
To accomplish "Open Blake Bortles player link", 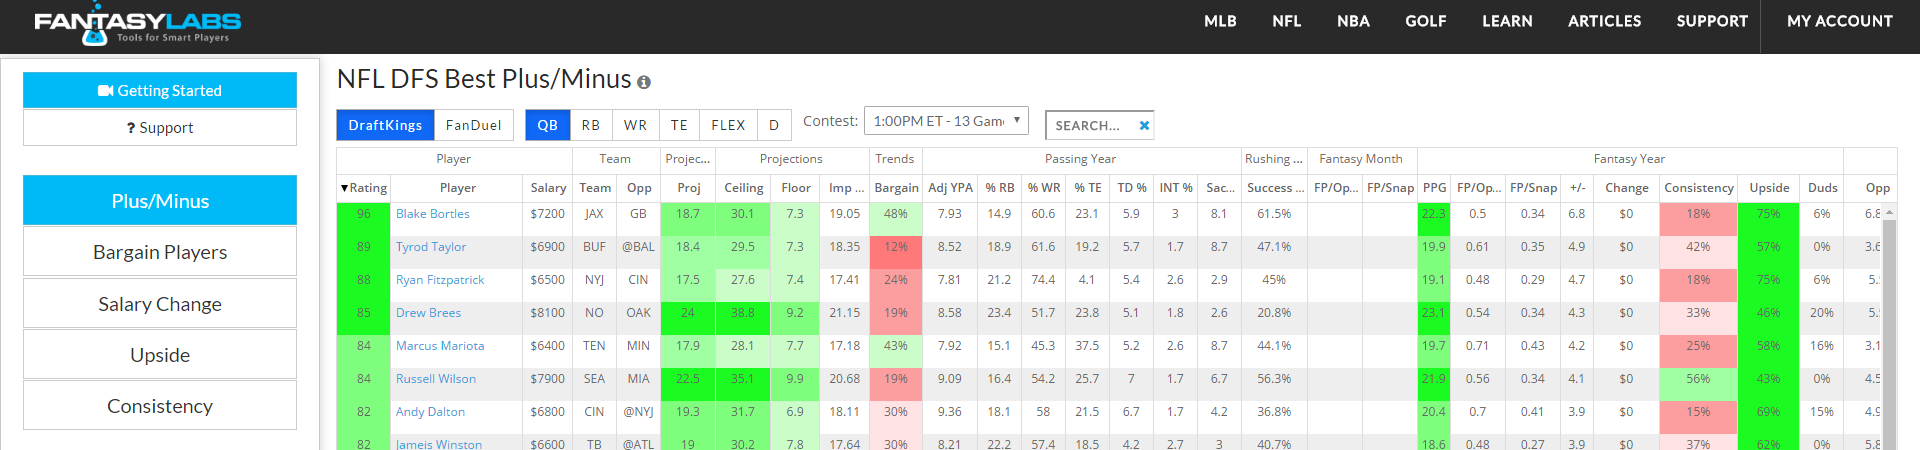I will [432, 214].
